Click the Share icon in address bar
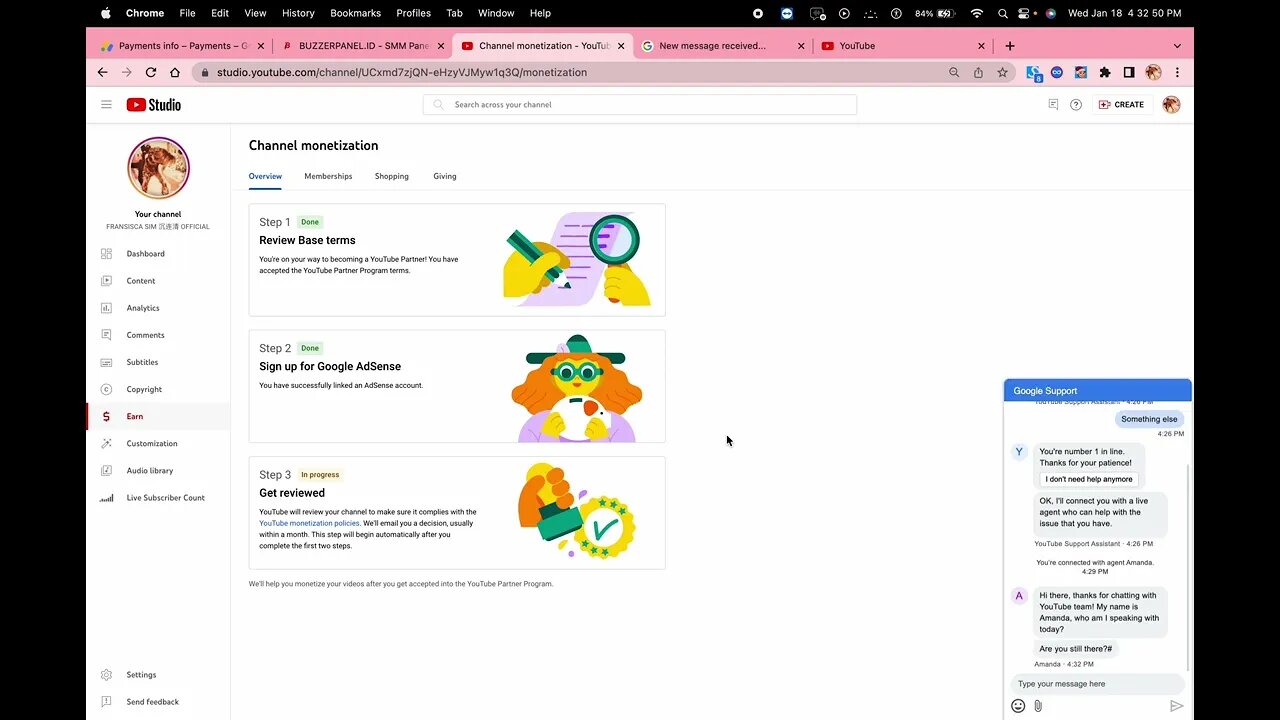1280x720 pixels. click(x=978, y=72)
